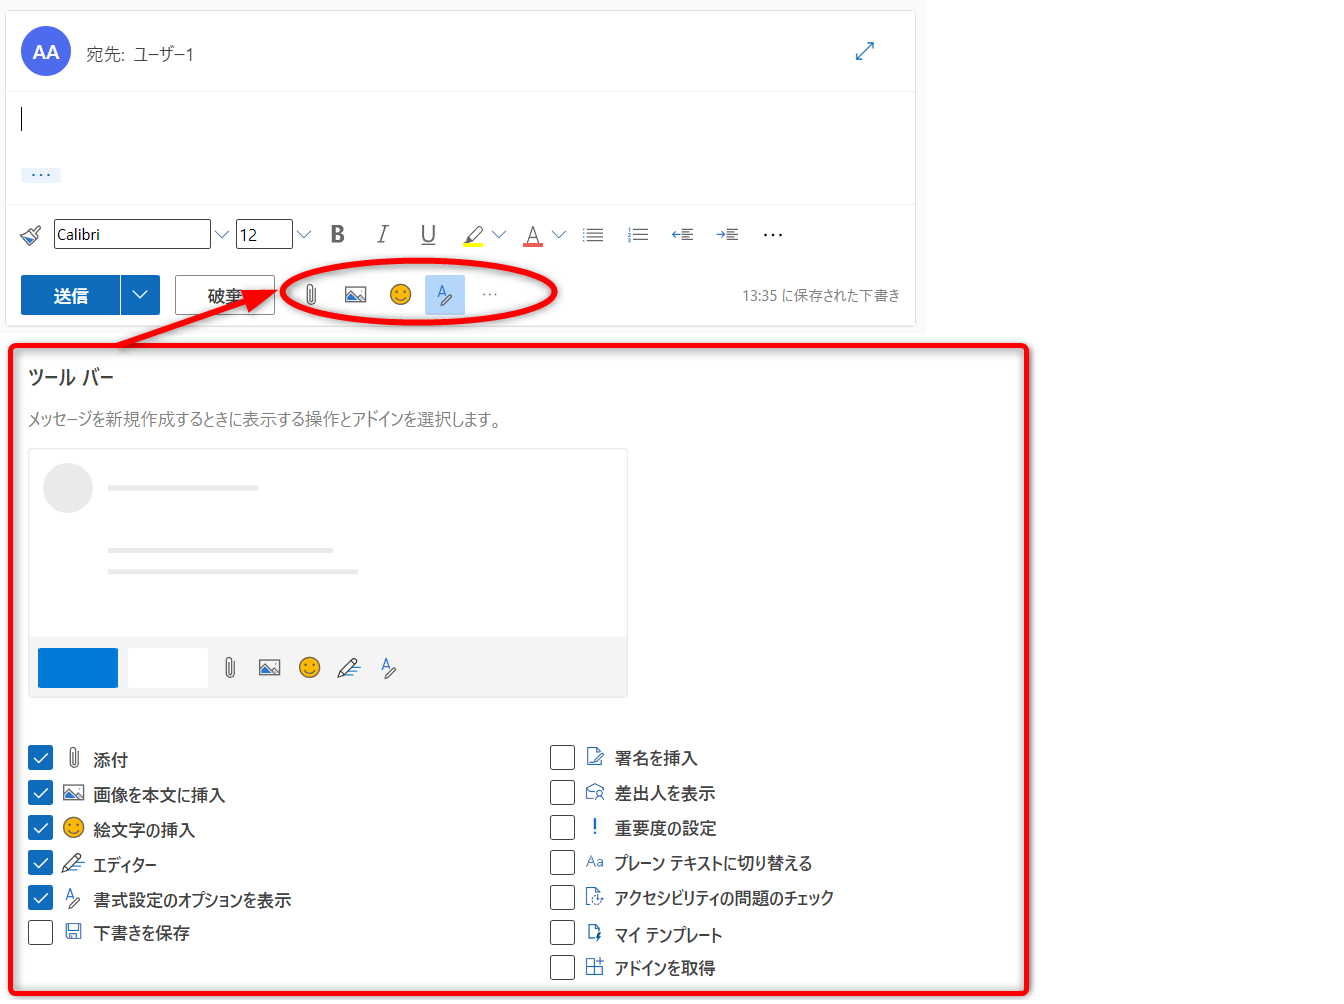Insert picture inline using image icon
The height and width of the screenshot is (1004, 1344).
pyautogui.click(x=355, y=295)
